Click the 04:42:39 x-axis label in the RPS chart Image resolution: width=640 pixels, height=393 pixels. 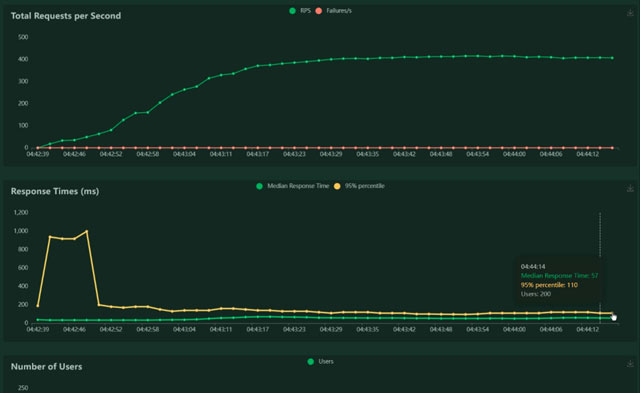[38, 154]
